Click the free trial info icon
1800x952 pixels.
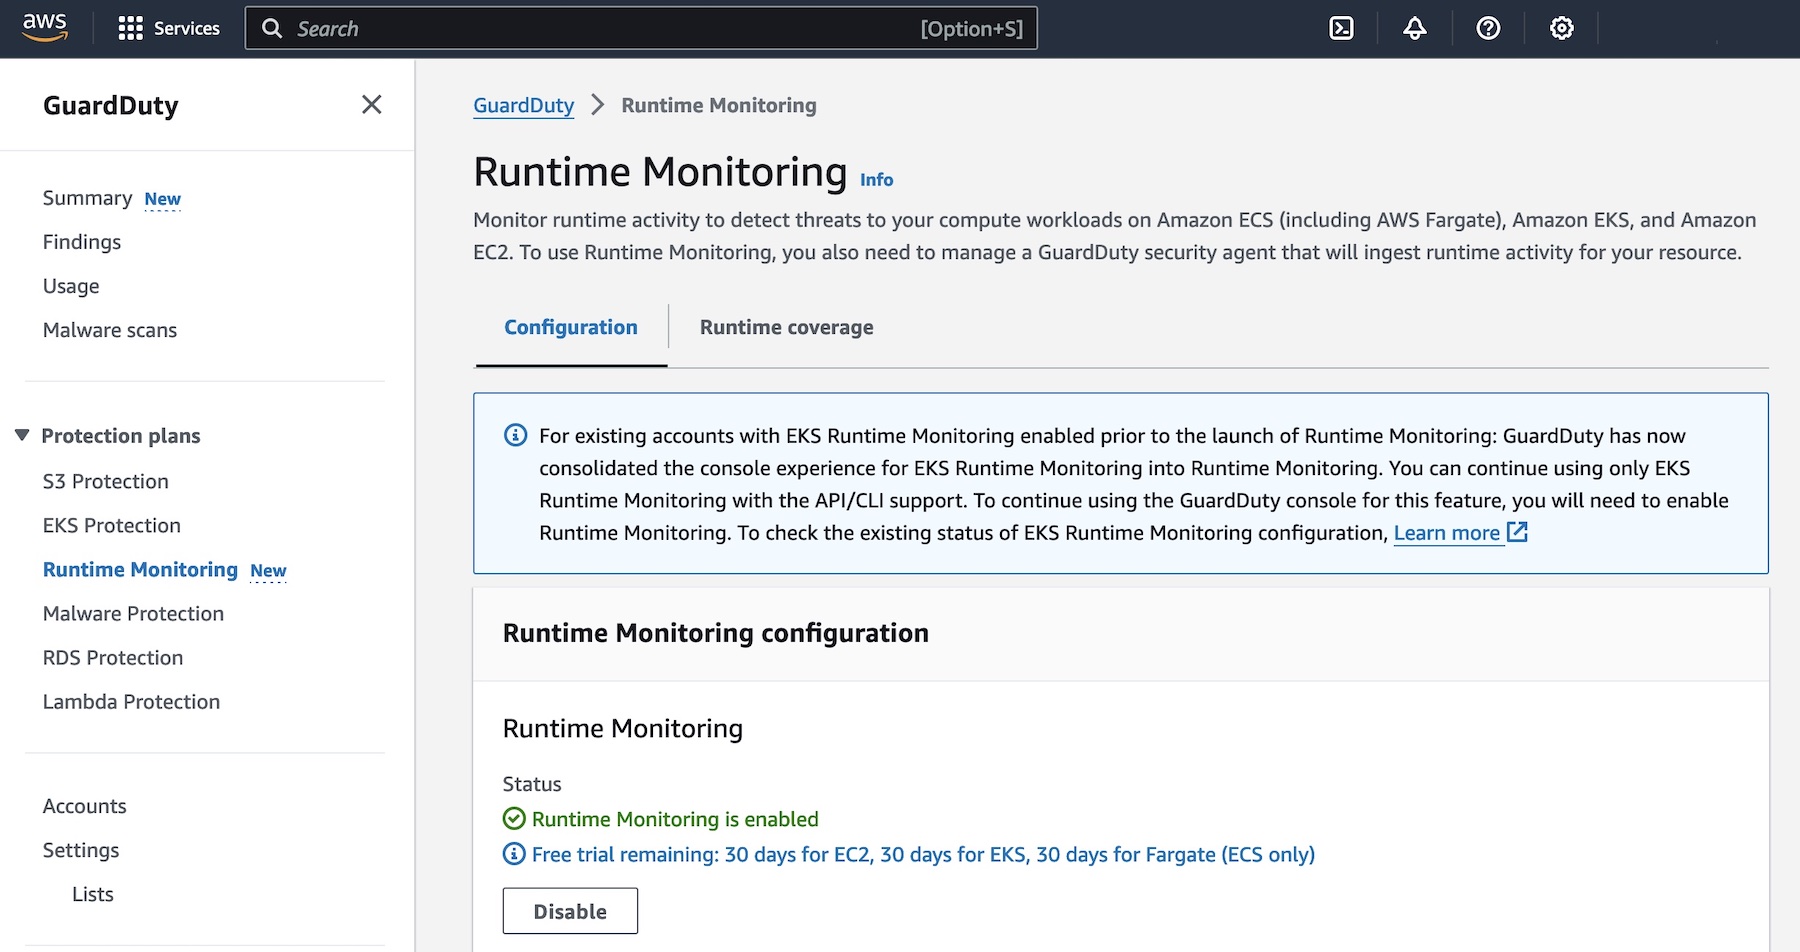(x=514, y=854)
